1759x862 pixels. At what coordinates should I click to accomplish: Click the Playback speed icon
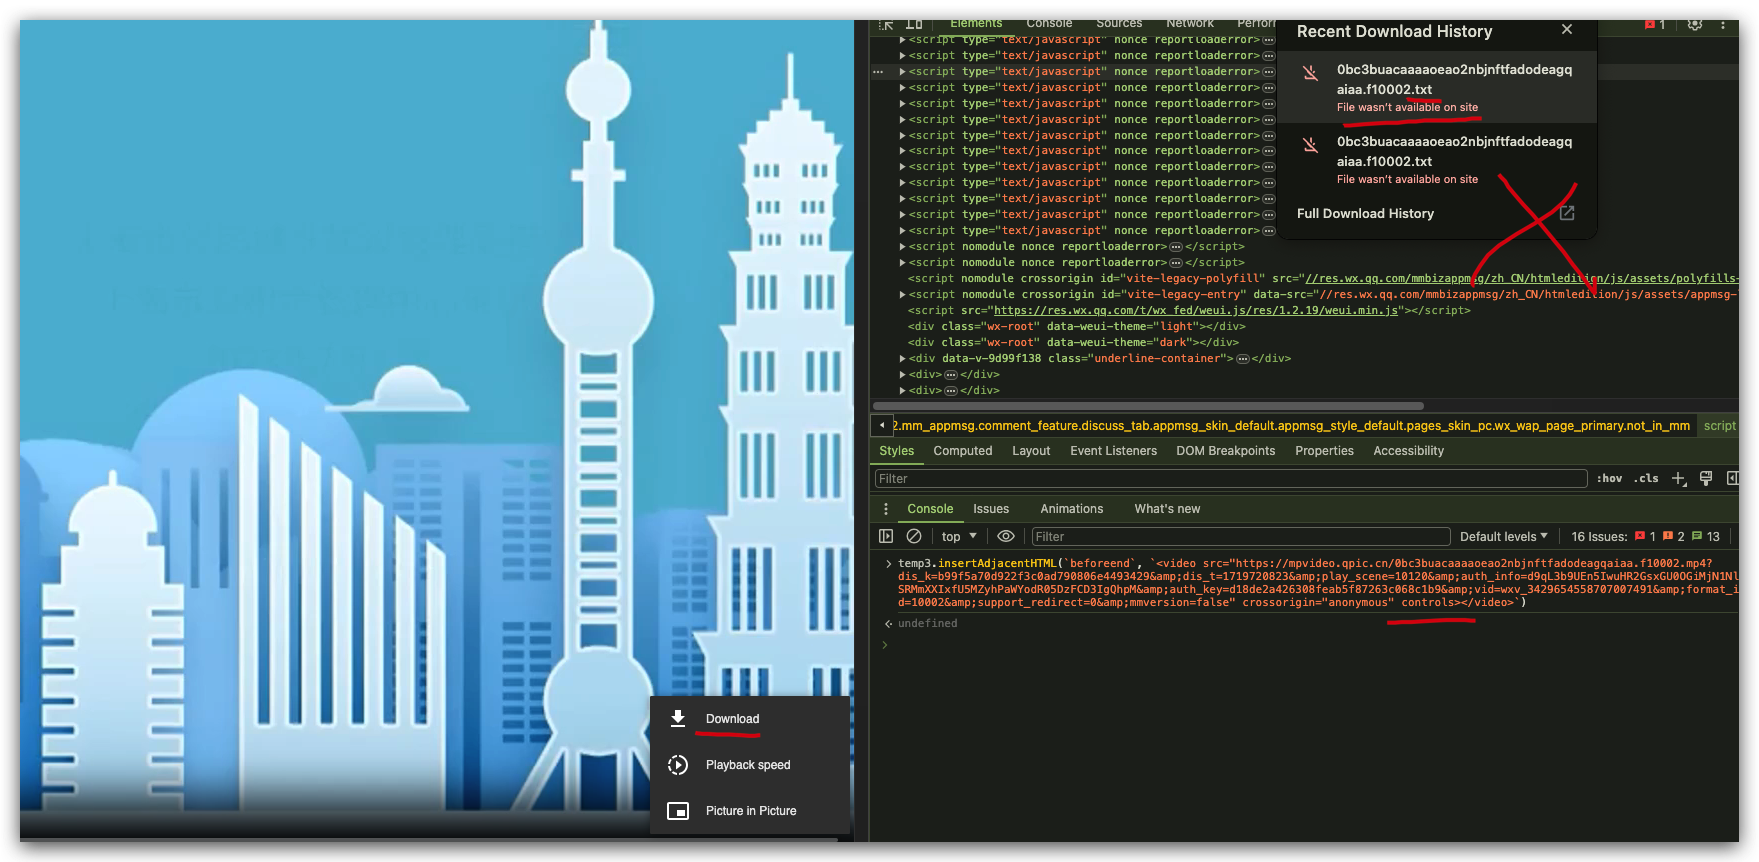point(678,765)
